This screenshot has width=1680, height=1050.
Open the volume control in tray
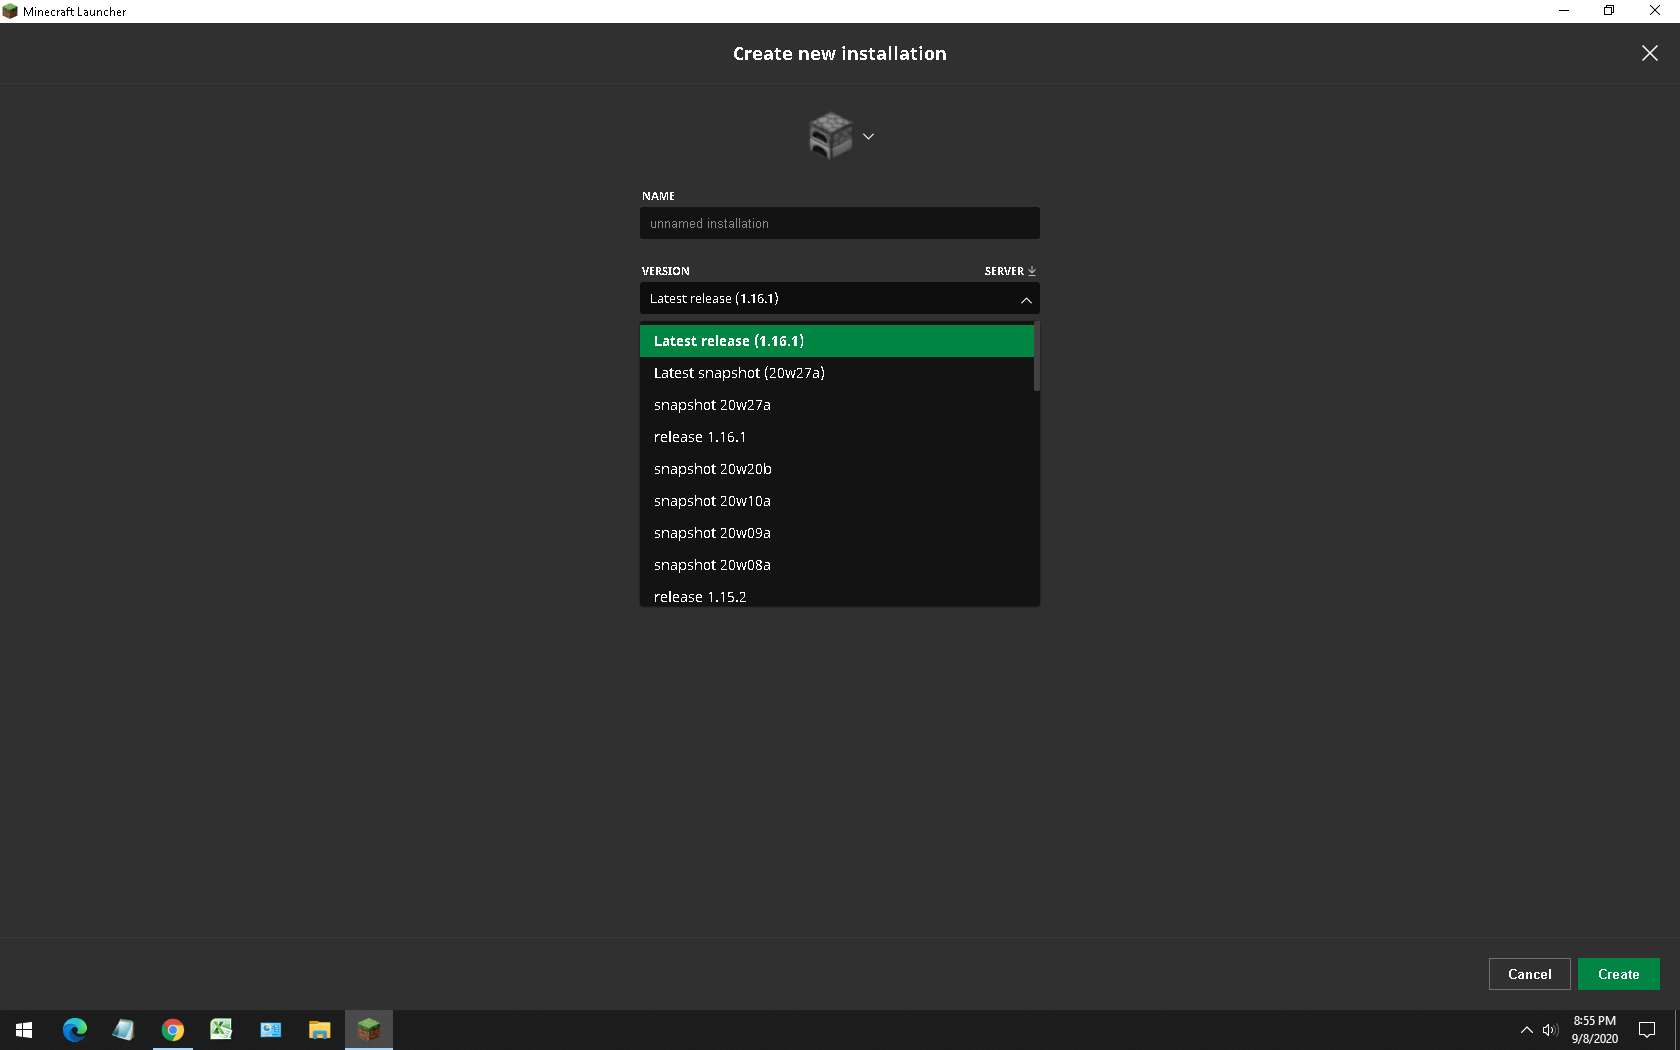point(1550,1030)
